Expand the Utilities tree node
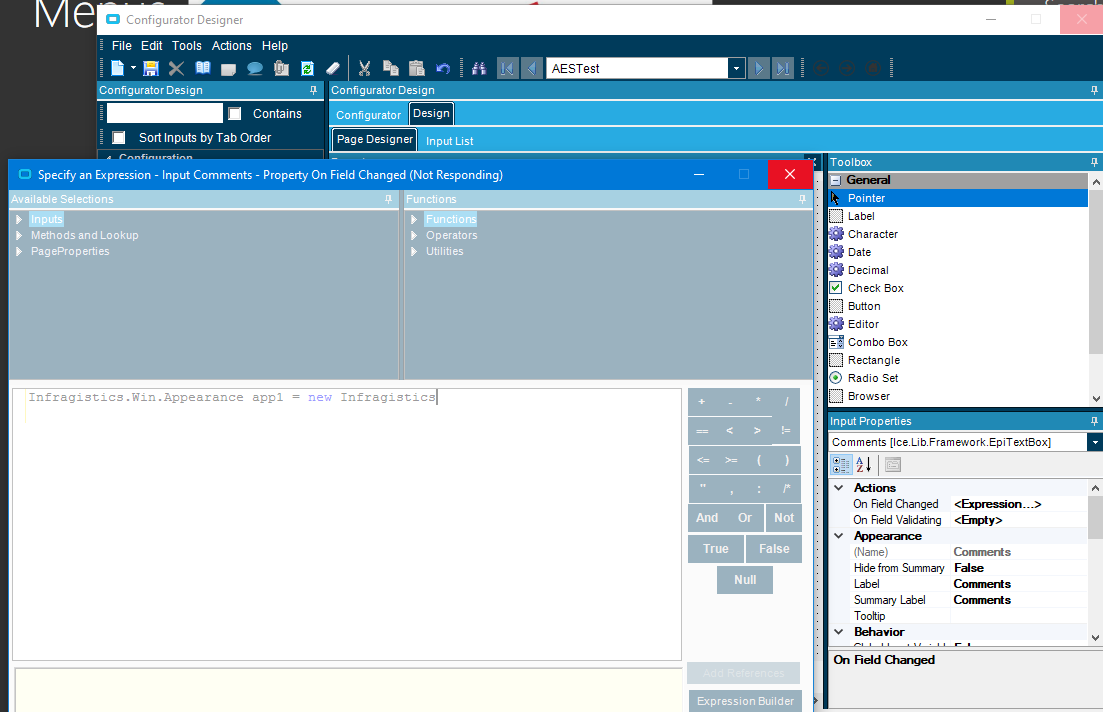The image size is (1103, 712). (x=414, y=251)
